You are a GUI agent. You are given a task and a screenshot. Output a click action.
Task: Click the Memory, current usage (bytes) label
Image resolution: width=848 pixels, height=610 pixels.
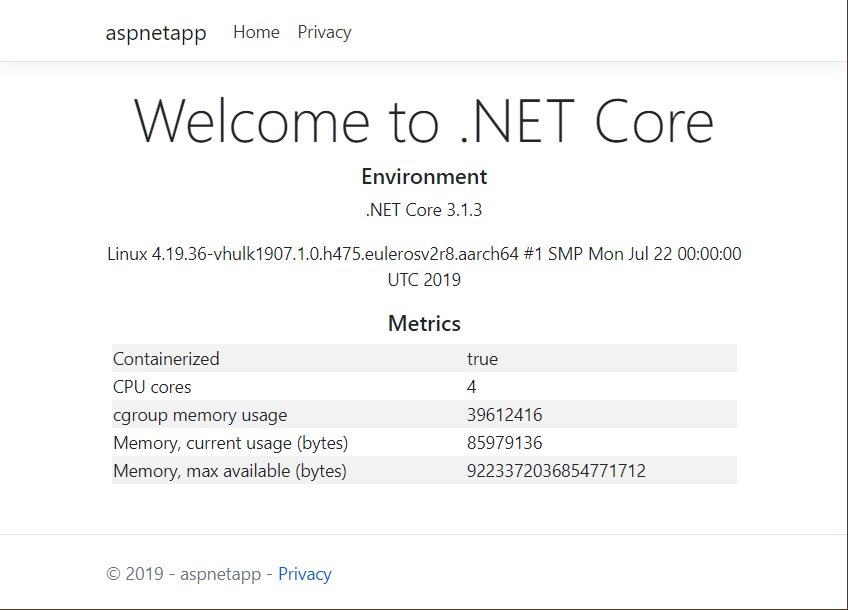[230, 443]
